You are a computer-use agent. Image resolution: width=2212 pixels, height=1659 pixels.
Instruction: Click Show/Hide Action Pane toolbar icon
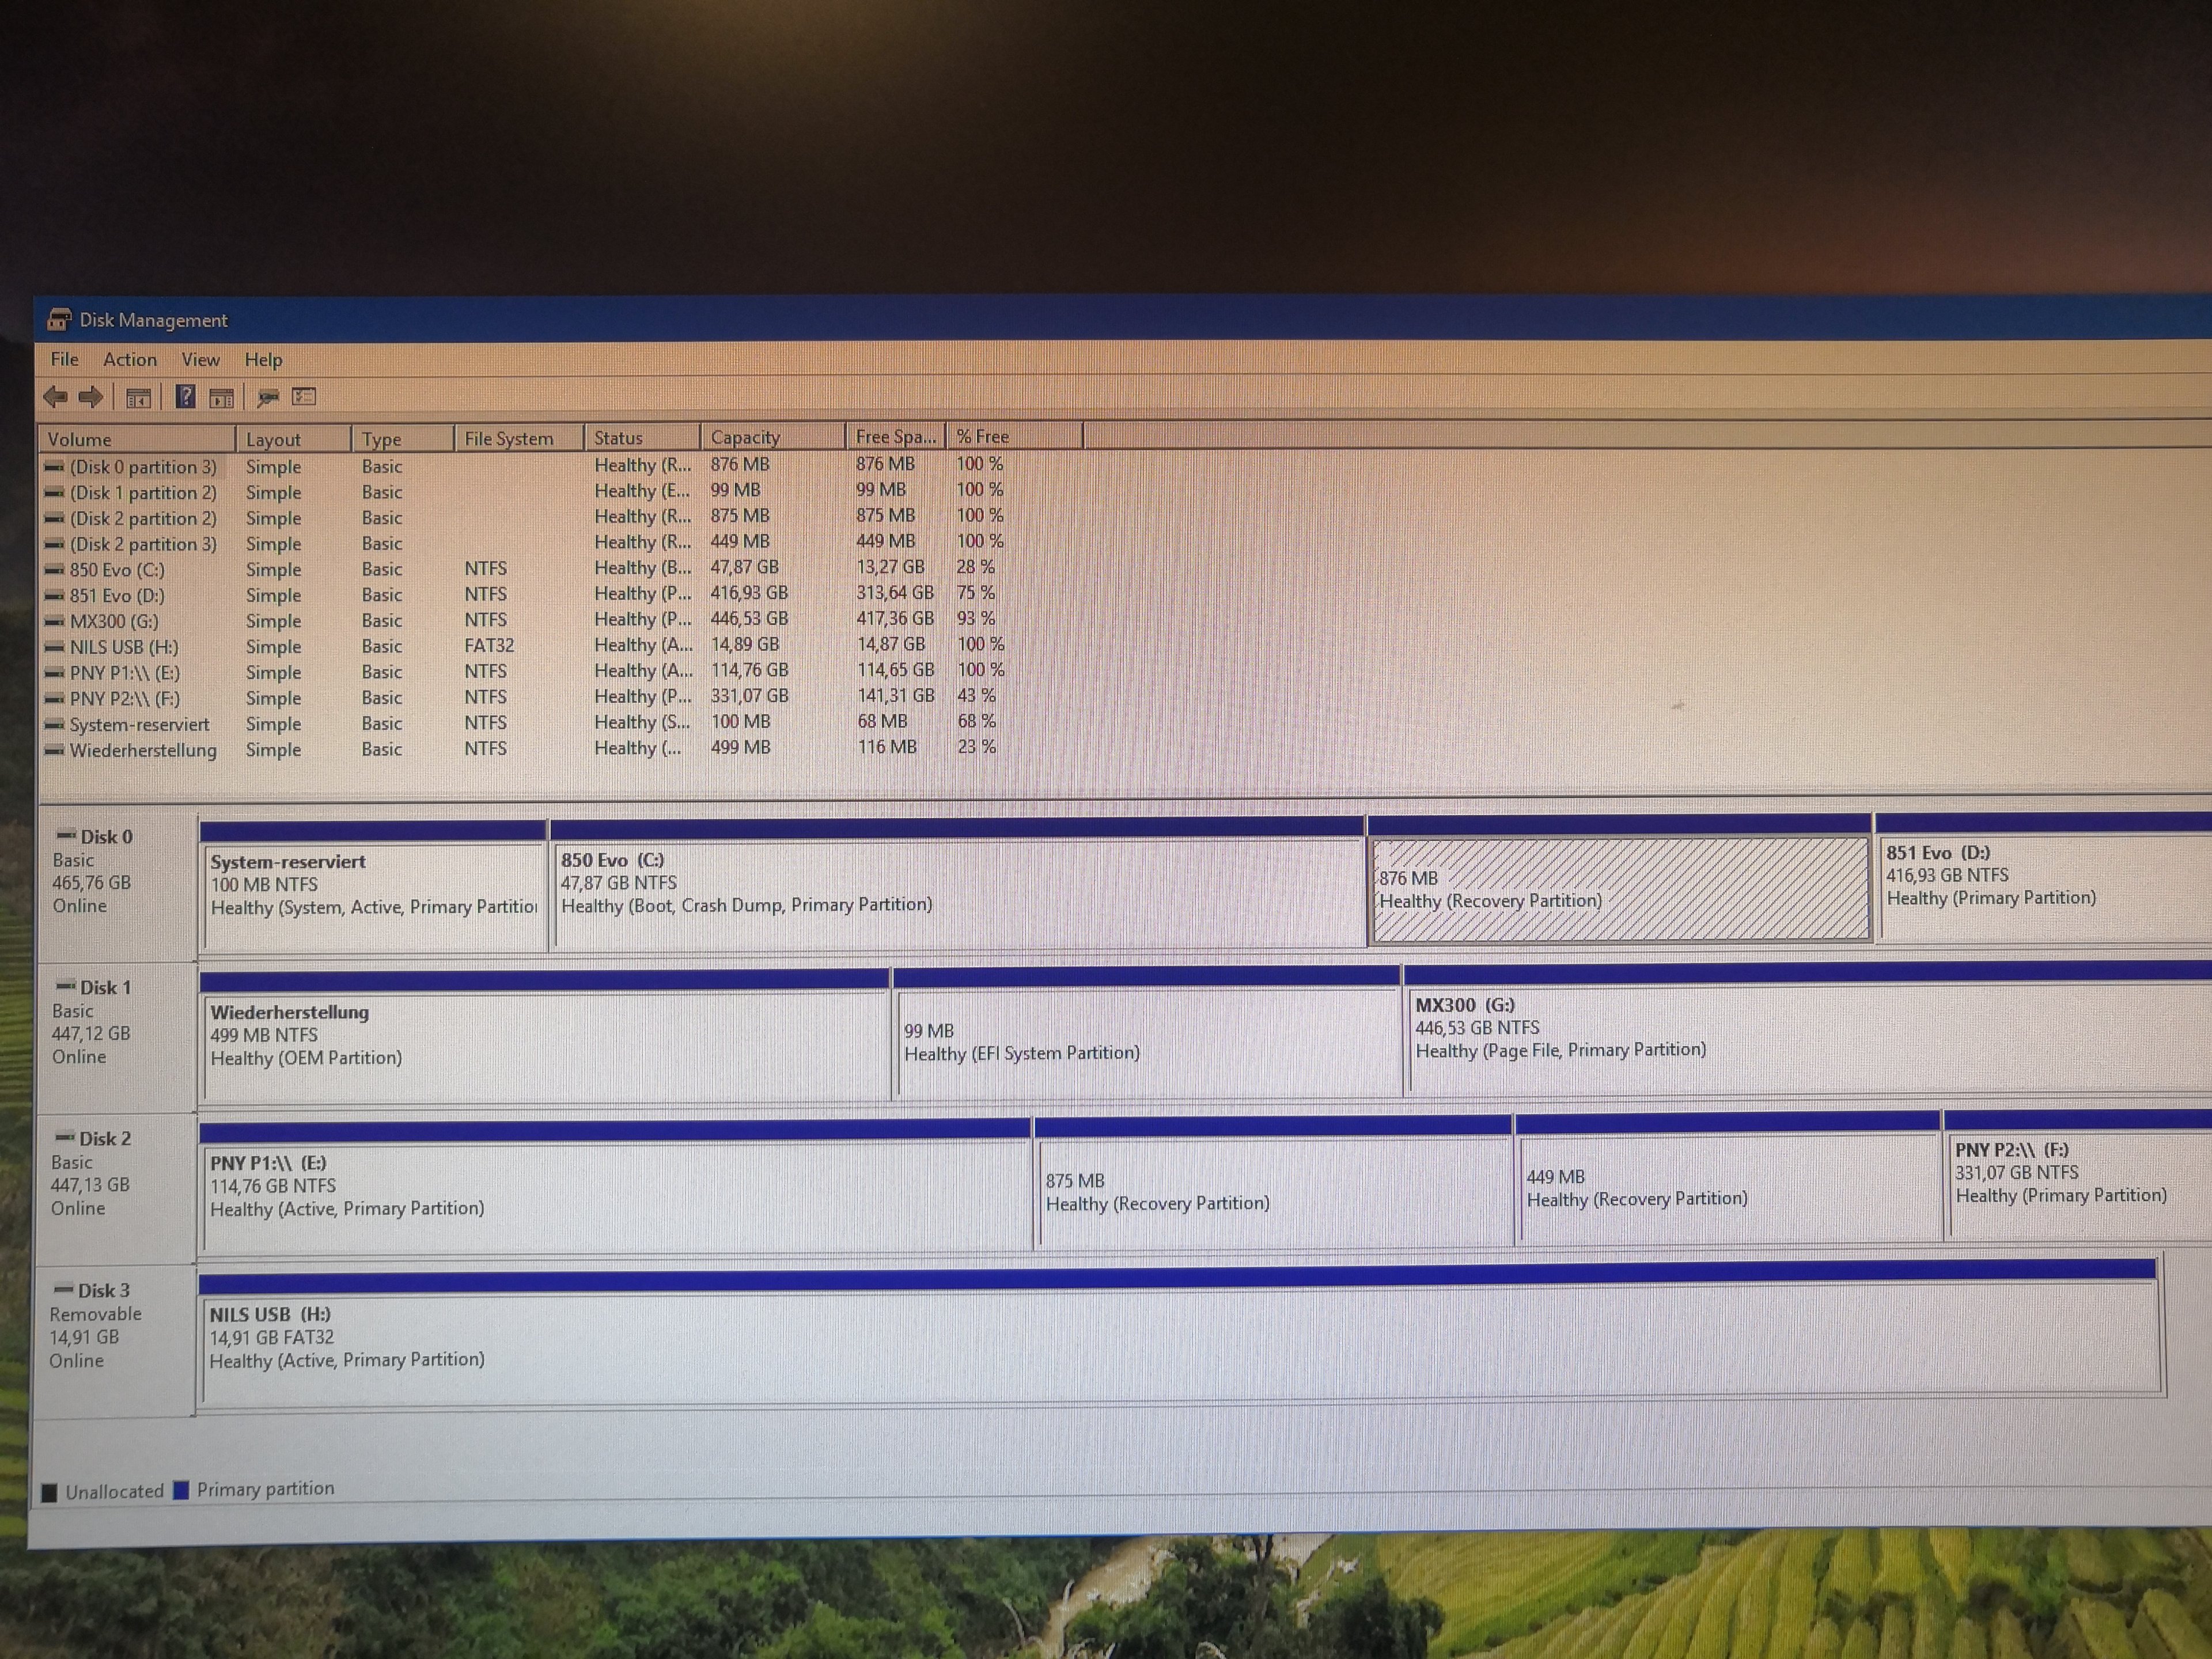coord(222,398)
